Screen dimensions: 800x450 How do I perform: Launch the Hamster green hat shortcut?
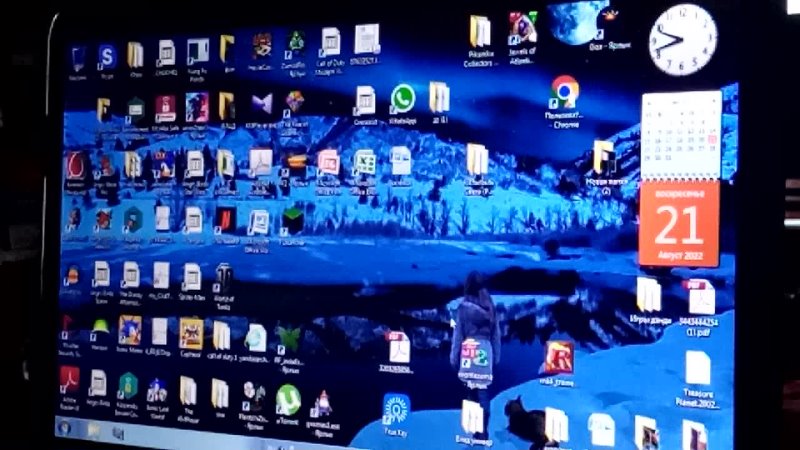pyautogui.click(x=99, y=331)
